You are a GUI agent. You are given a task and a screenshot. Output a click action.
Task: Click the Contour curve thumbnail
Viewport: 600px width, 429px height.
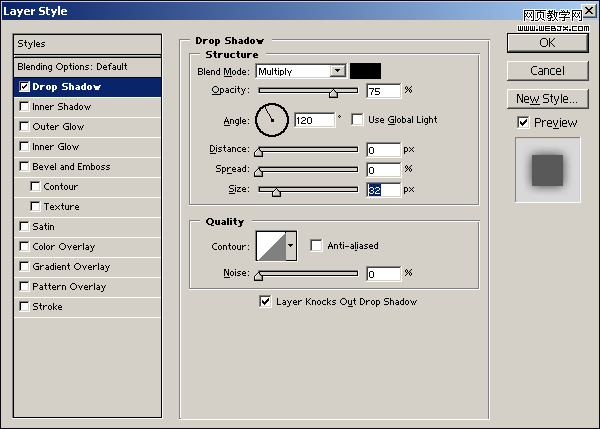pos(271,246)
